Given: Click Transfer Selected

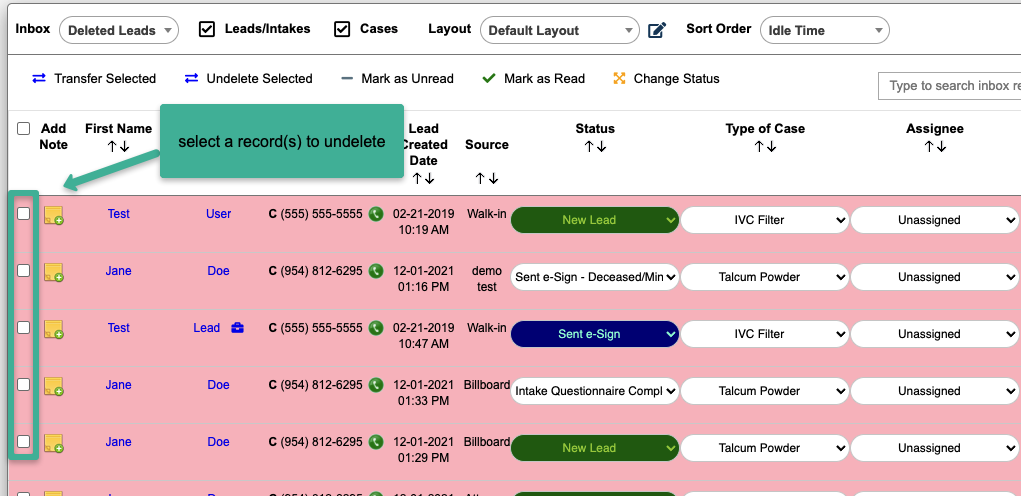Looking at the screenshot, I should point(94,79).
